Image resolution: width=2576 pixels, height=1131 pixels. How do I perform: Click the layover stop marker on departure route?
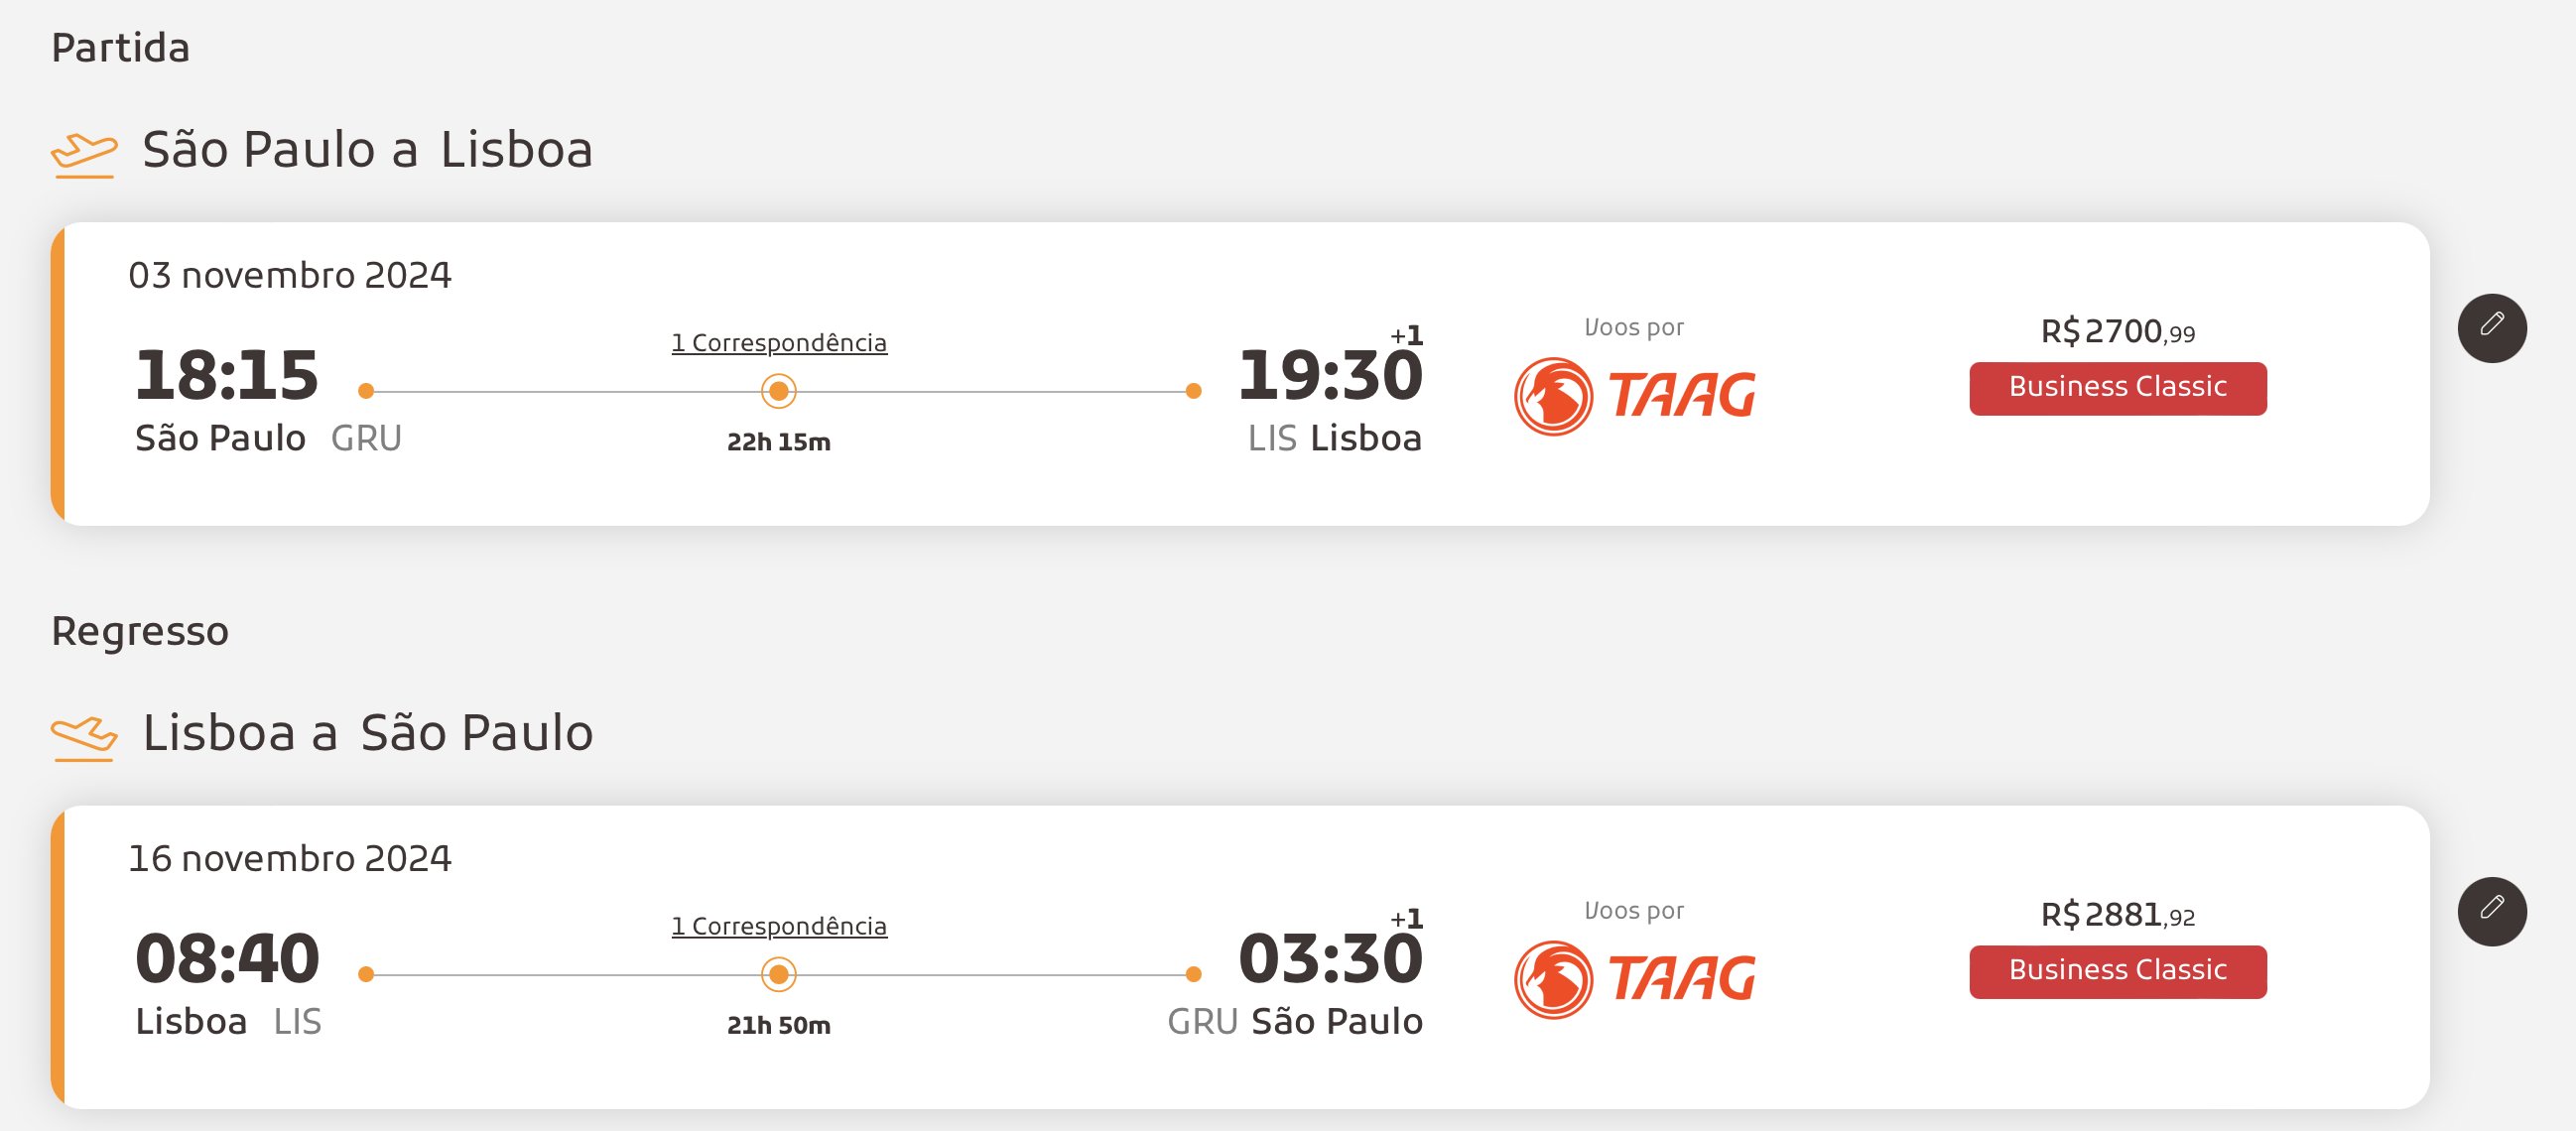(x=778, y=391)
